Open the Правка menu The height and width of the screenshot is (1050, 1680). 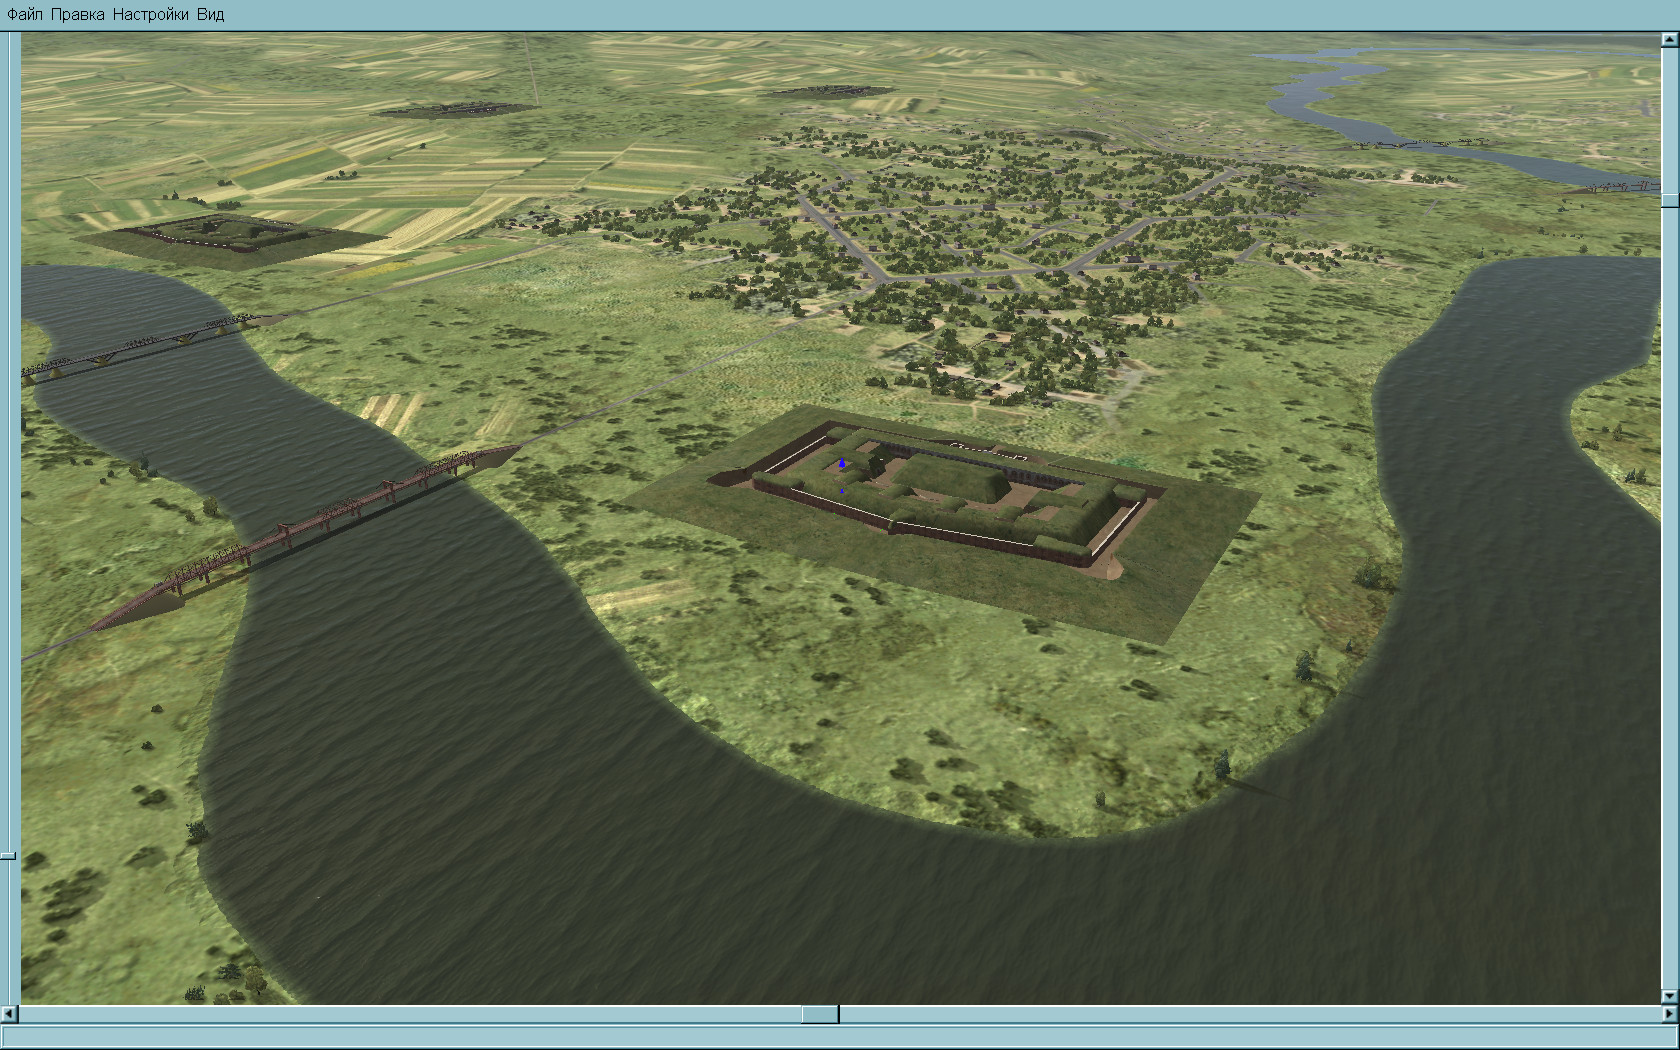[77, 15]
